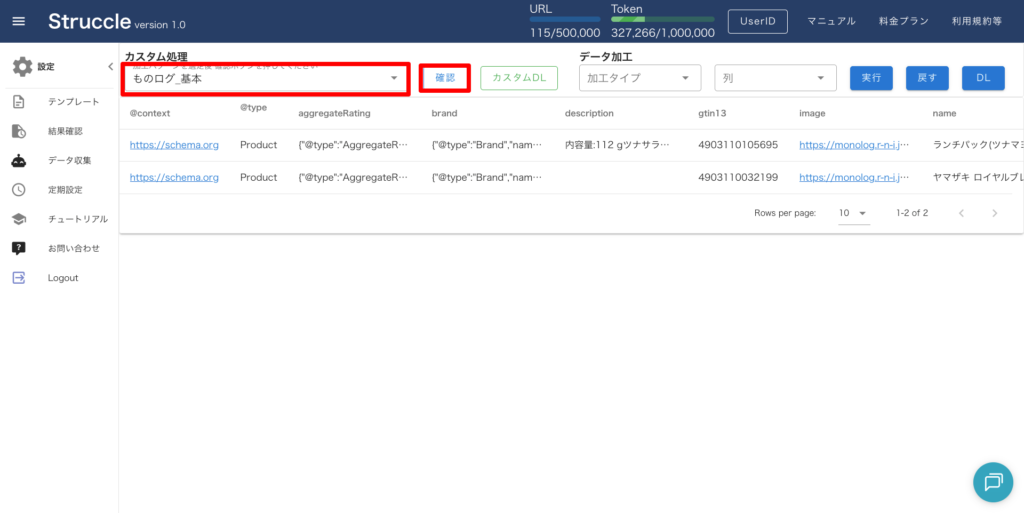This screenshot has width=1024, height=513.
Task: Open the chat widget bubble
Action: (992, 482)
